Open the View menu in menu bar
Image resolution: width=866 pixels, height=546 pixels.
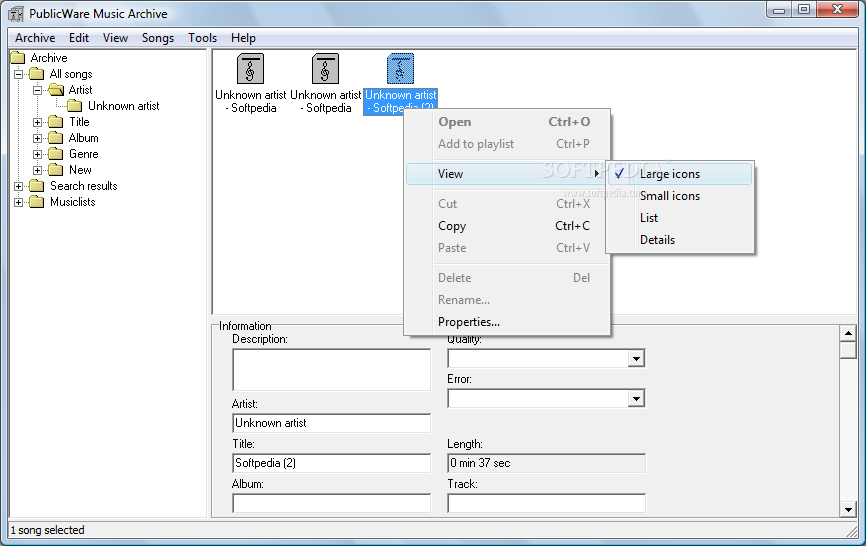(x=115, y=38)
